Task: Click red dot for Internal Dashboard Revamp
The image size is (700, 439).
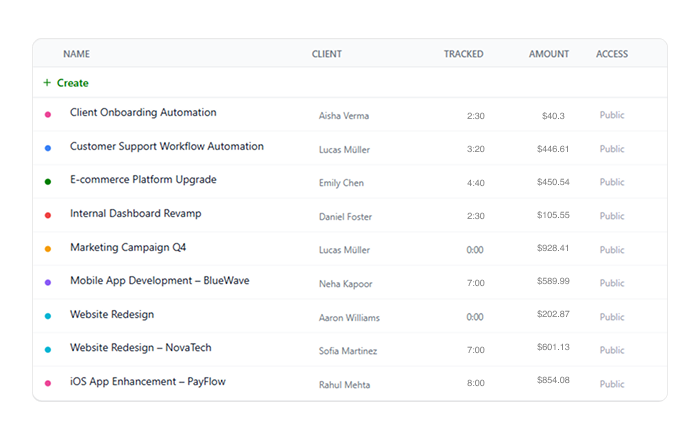Action: pos(48,215)
